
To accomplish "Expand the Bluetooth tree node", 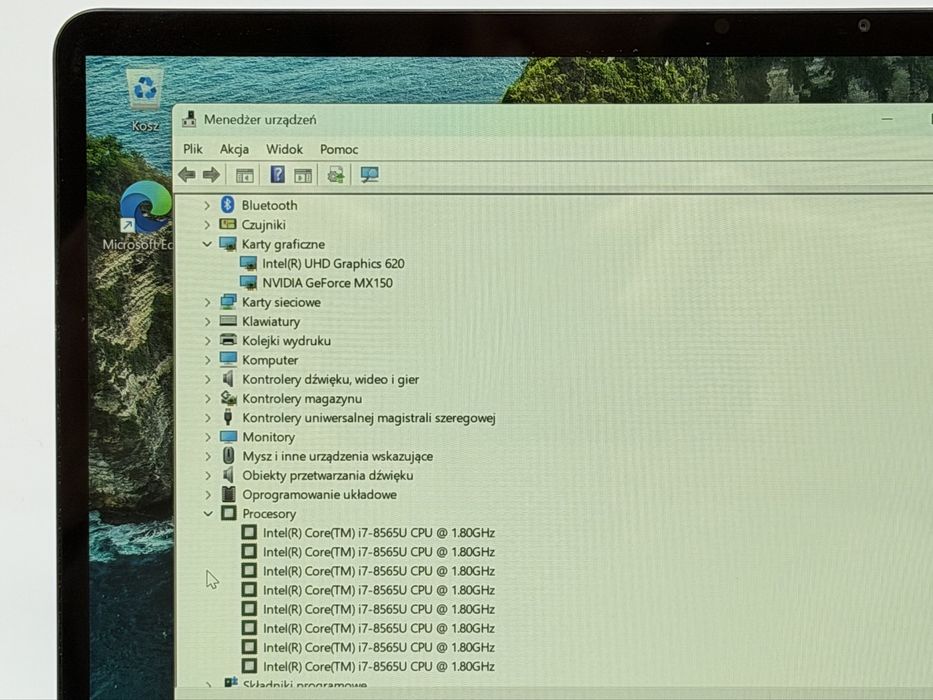I will [207, 205].
